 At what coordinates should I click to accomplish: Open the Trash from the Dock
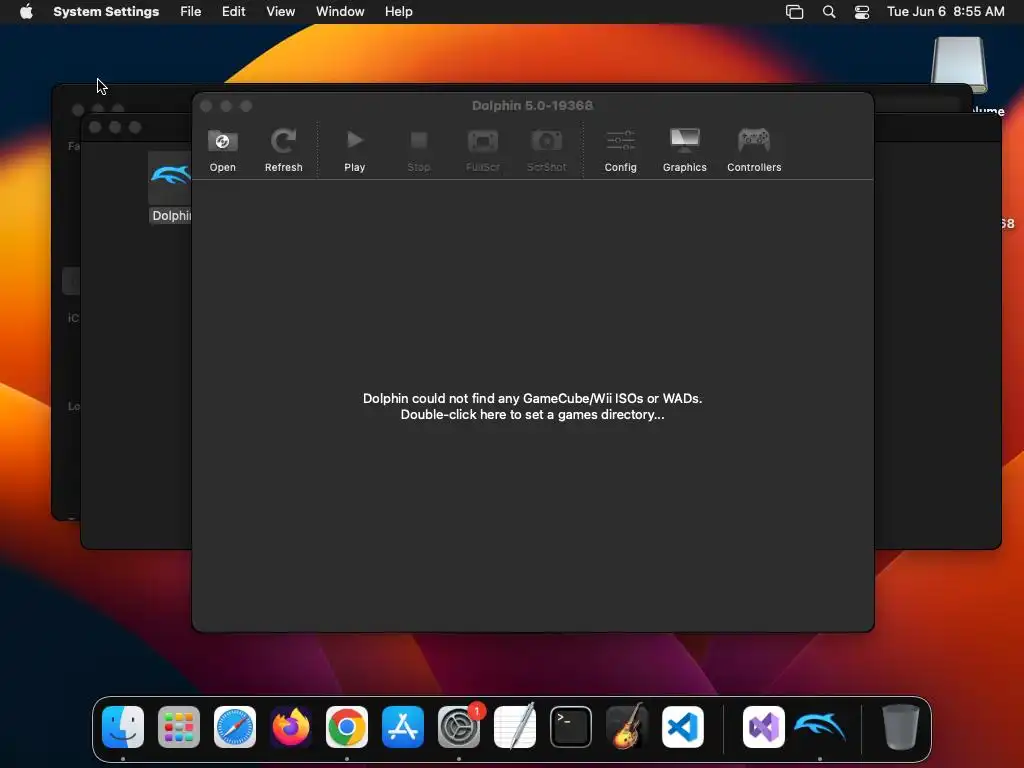tap(901, 727)
